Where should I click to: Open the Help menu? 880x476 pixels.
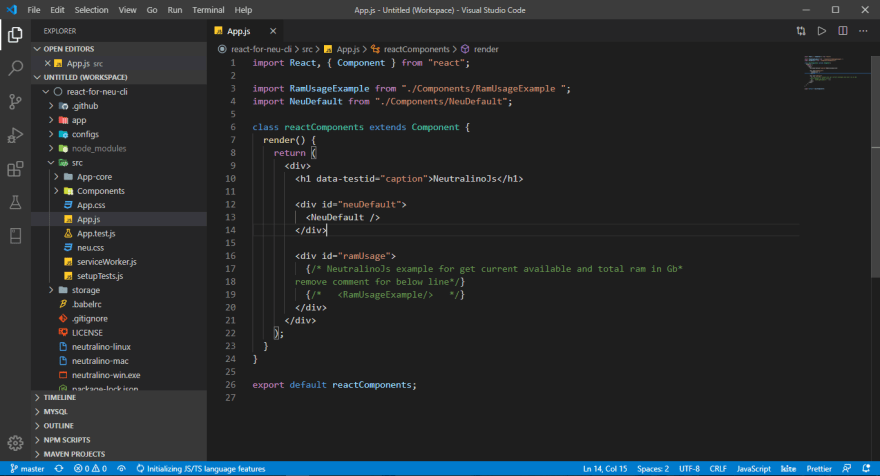[243, 10]
